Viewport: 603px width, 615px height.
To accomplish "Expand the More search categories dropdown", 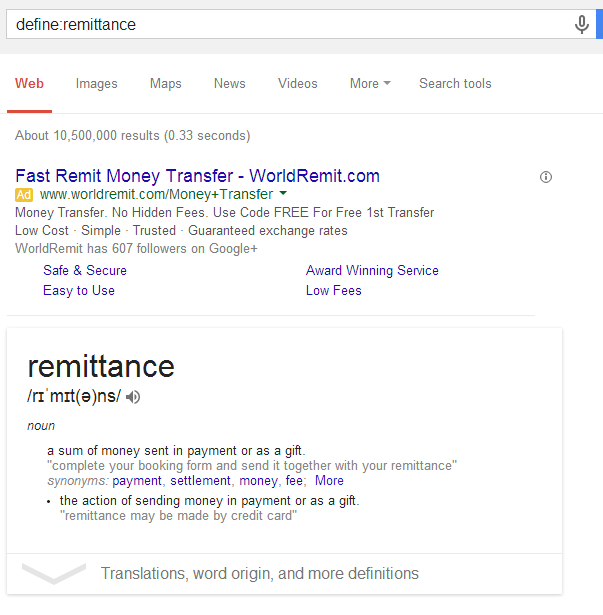I will coord(370,84).
